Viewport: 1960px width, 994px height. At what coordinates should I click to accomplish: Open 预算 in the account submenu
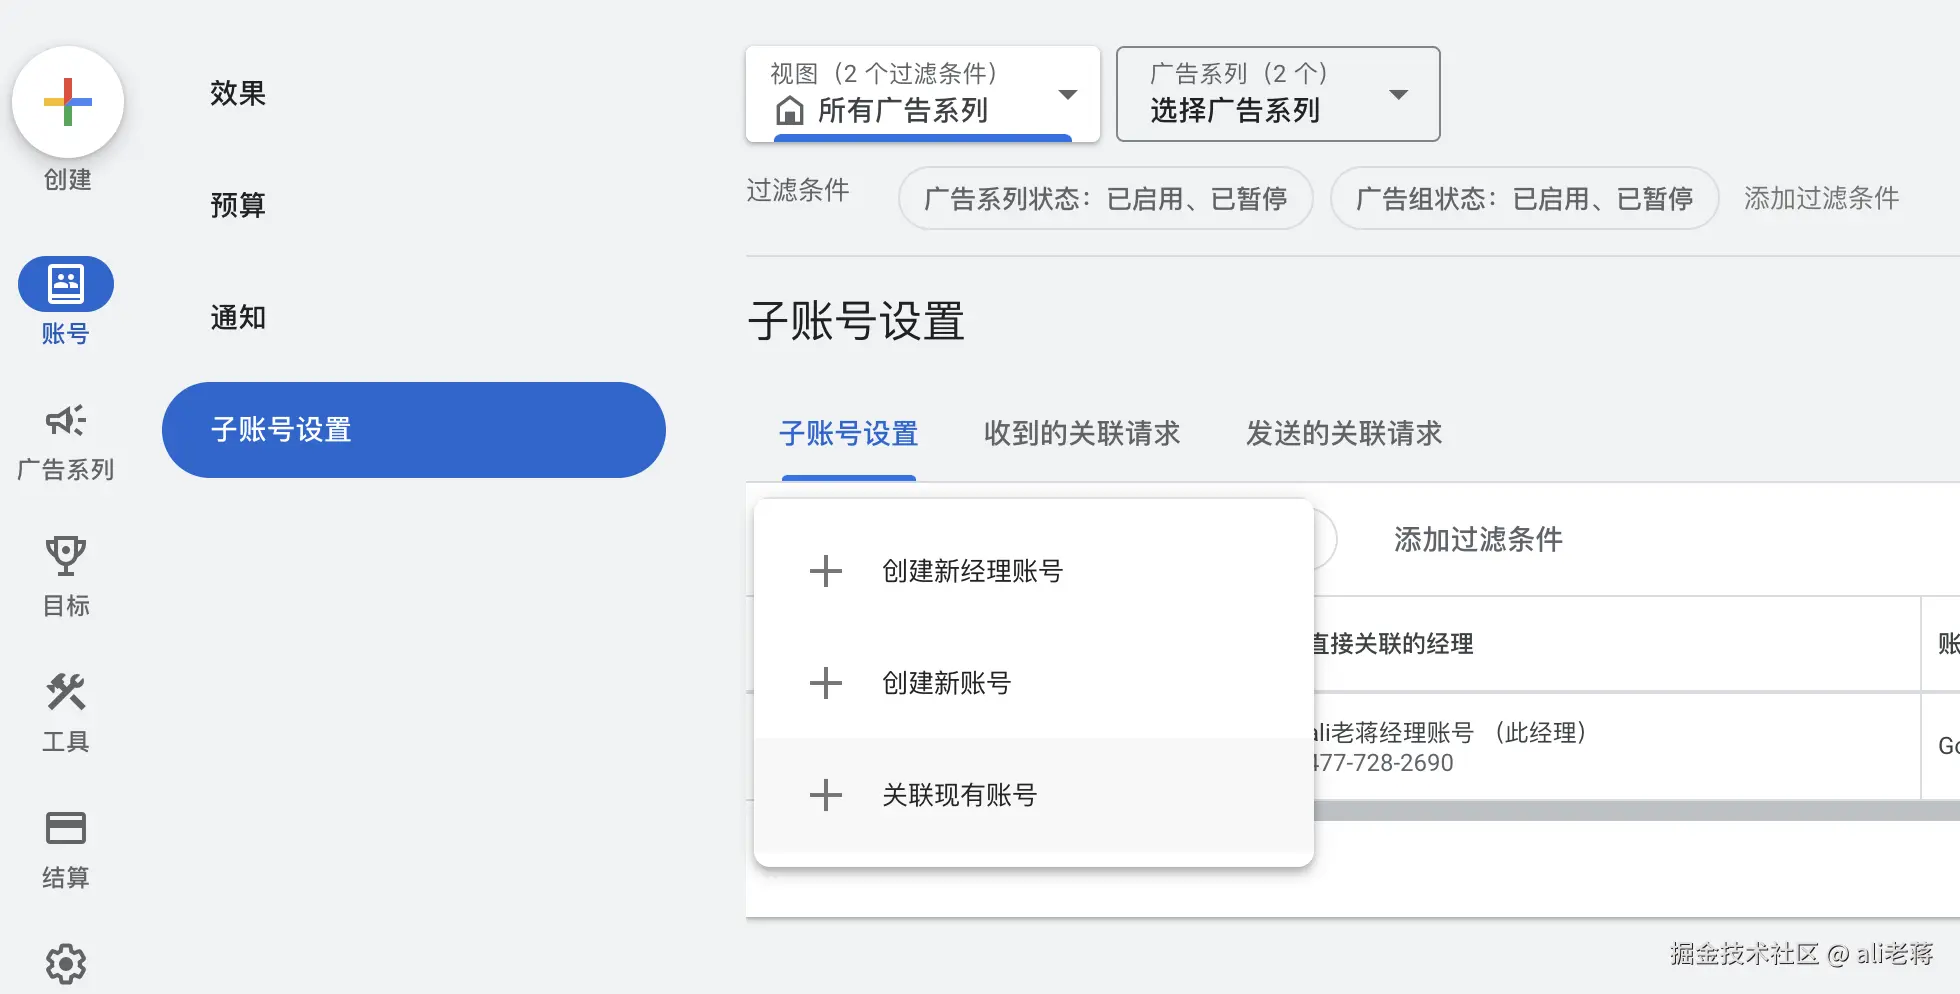coord(238,205)
